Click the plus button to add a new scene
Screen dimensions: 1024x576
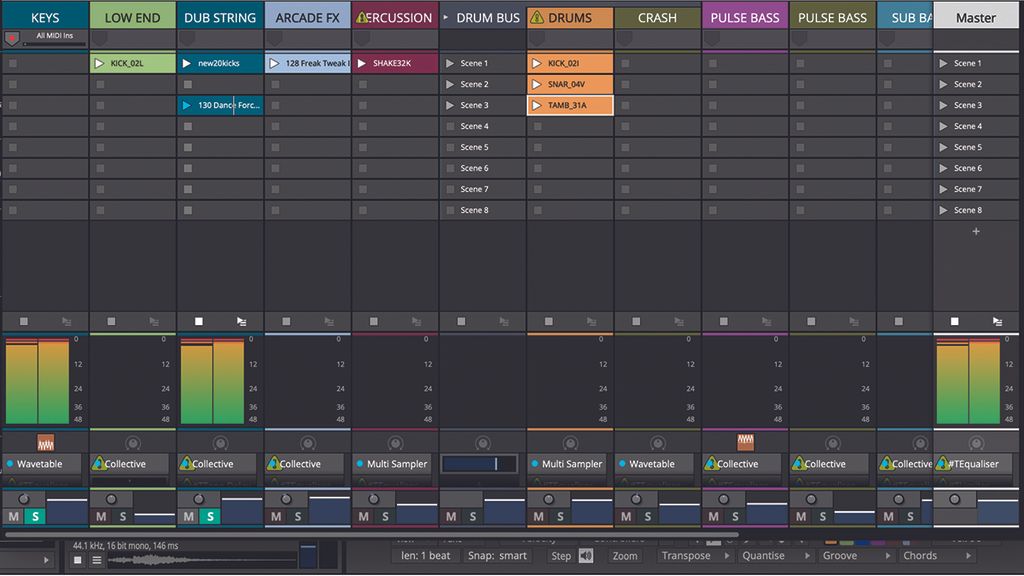coord(975,231)
